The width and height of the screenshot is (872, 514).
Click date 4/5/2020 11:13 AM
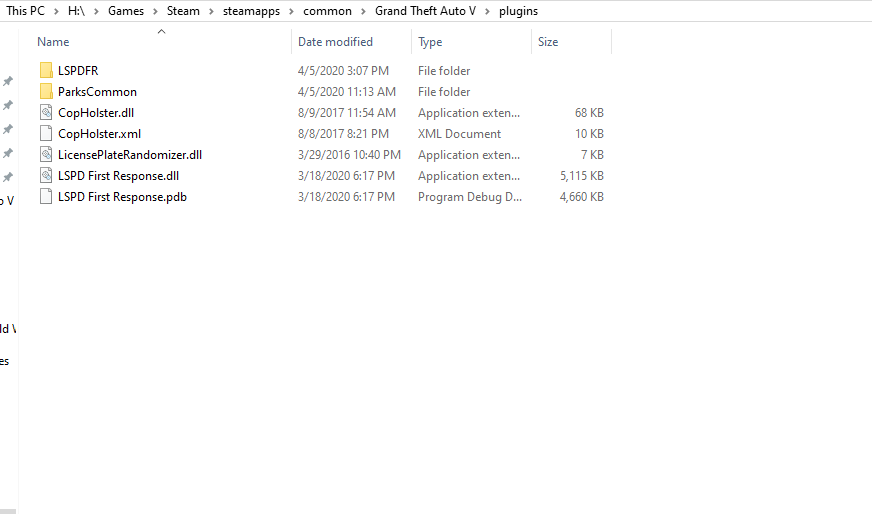coord(346,92)
